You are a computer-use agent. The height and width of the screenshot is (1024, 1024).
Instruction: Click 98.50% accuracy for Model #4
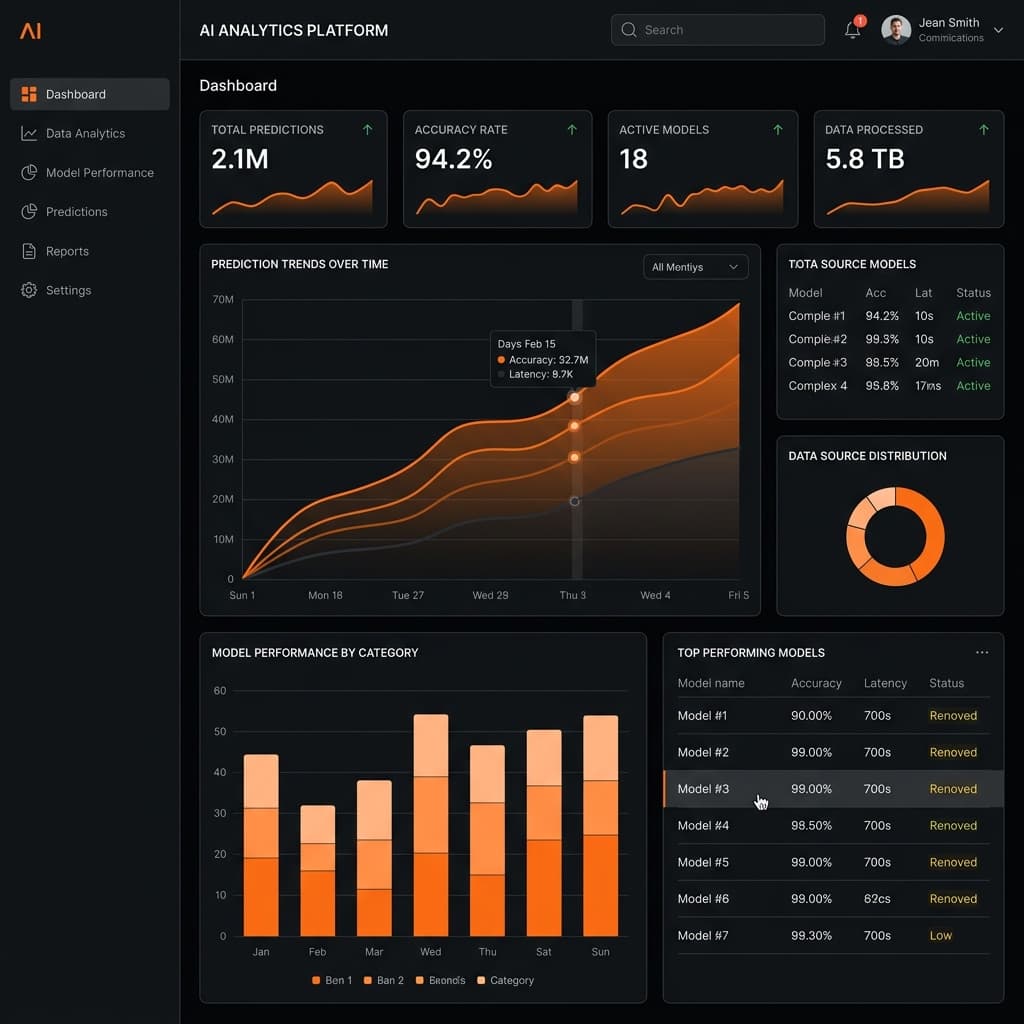point(811,825)
